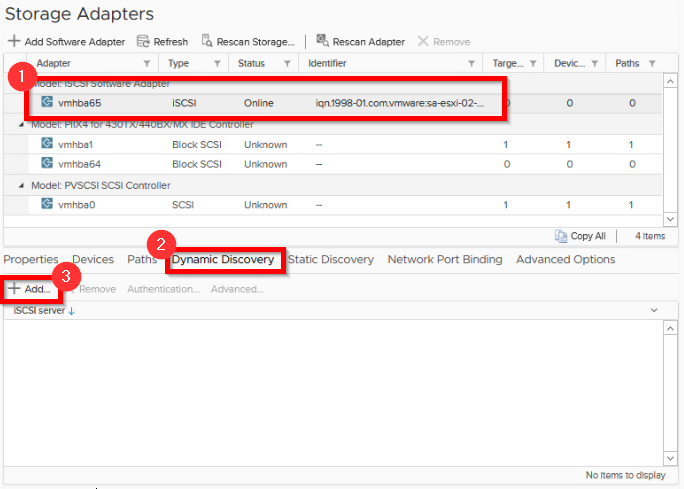Switch to the Advanced Options tab
The height and width of the screenshot is (489, 684).
click(566, 260)
